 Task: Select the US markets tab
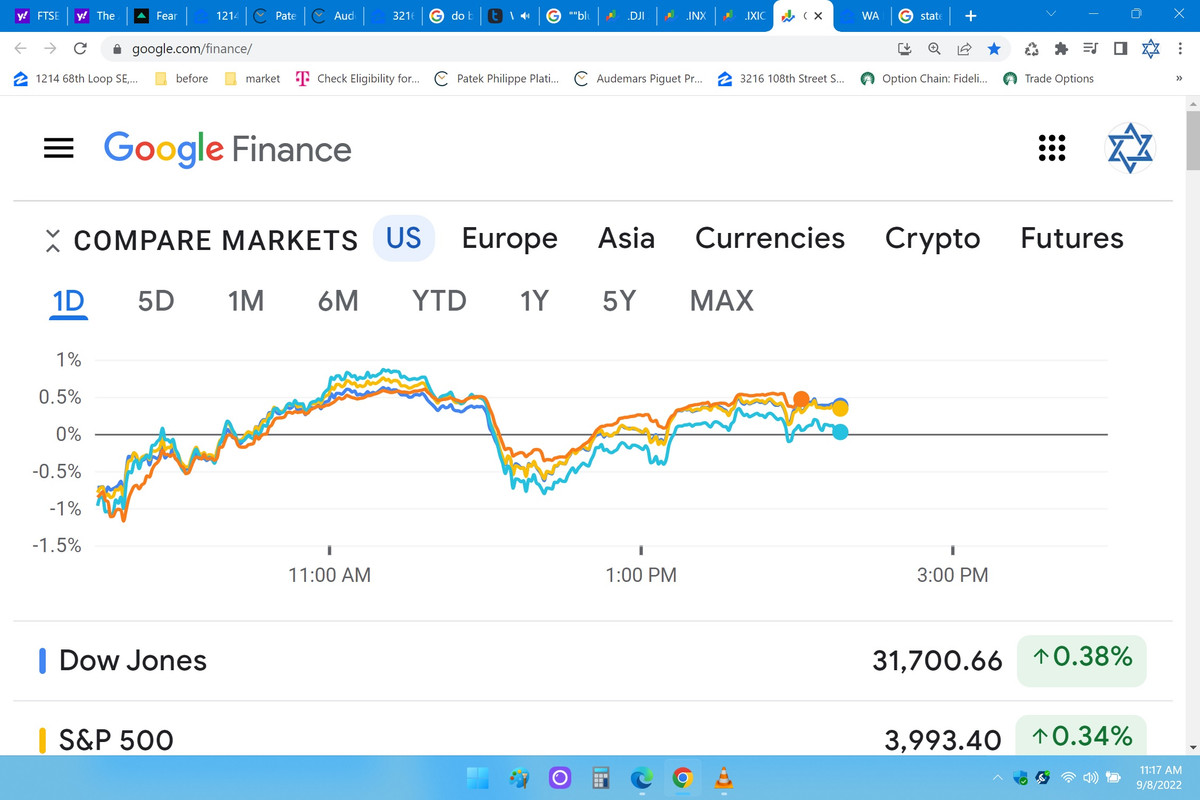(x=404, y=238)
